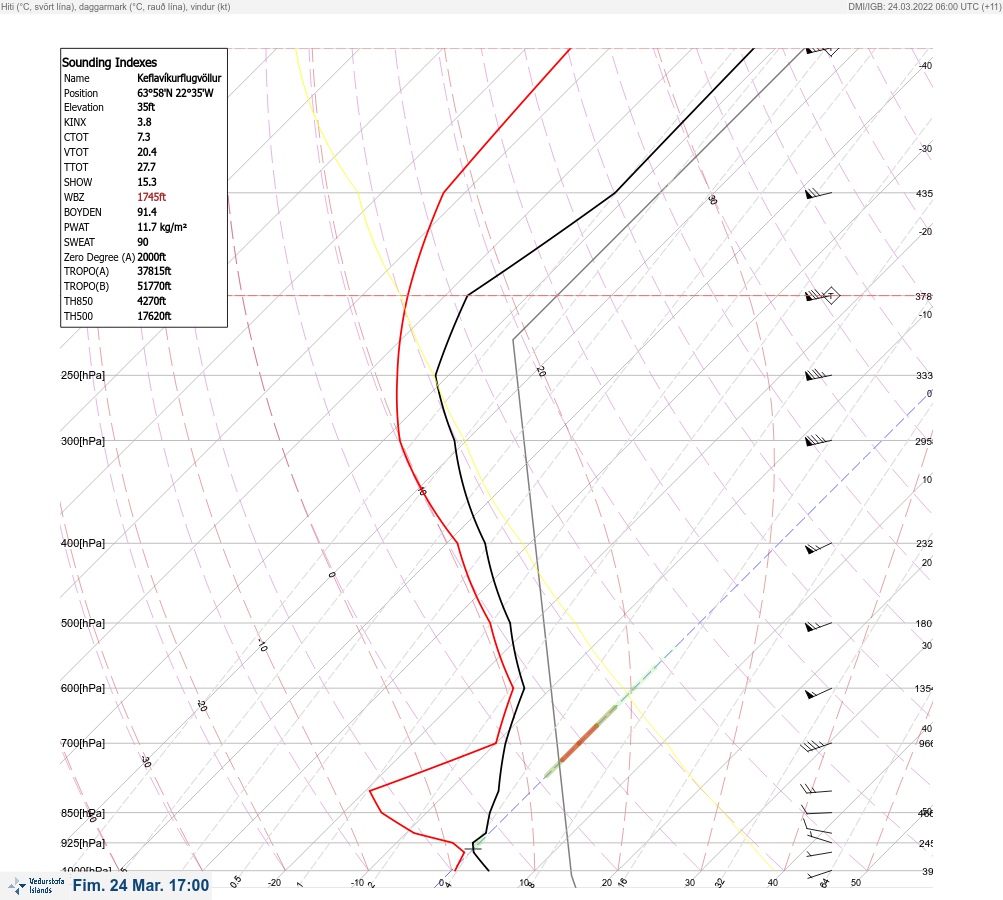
Task: Click the CTOT value '7.3'
Action: pos(144,137)
